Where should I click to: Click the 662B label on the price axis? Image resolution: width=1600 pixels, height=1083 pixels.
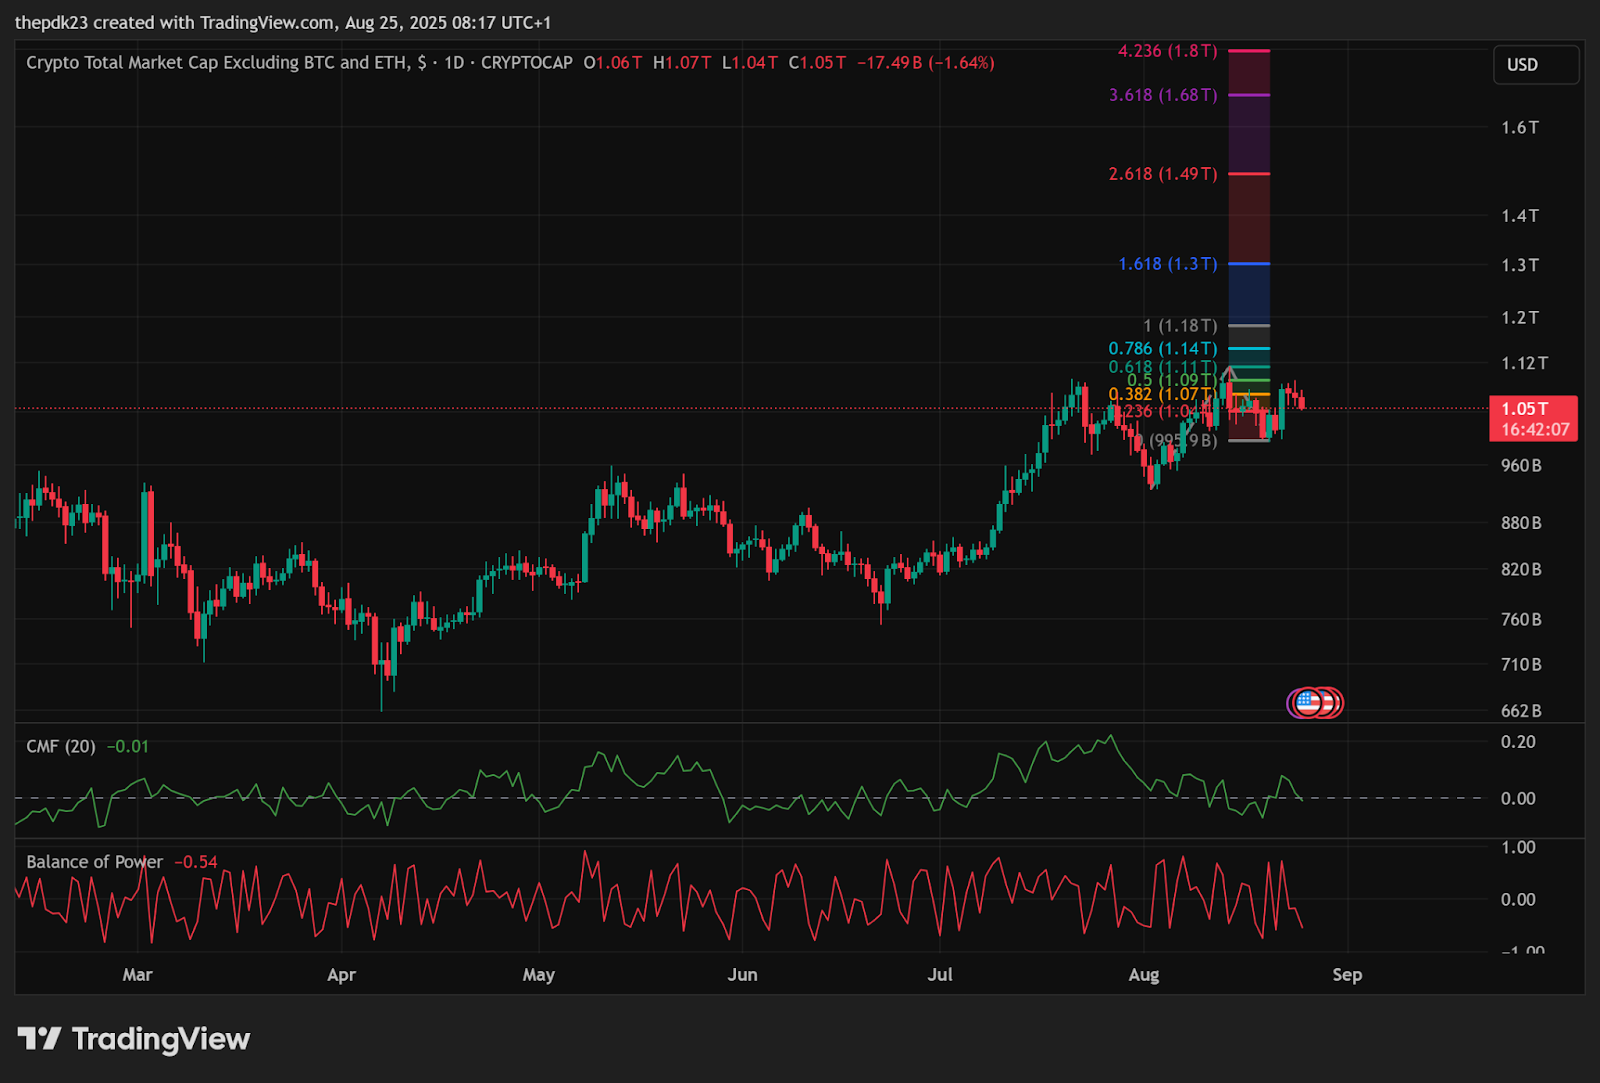(x=1520, y=711)
